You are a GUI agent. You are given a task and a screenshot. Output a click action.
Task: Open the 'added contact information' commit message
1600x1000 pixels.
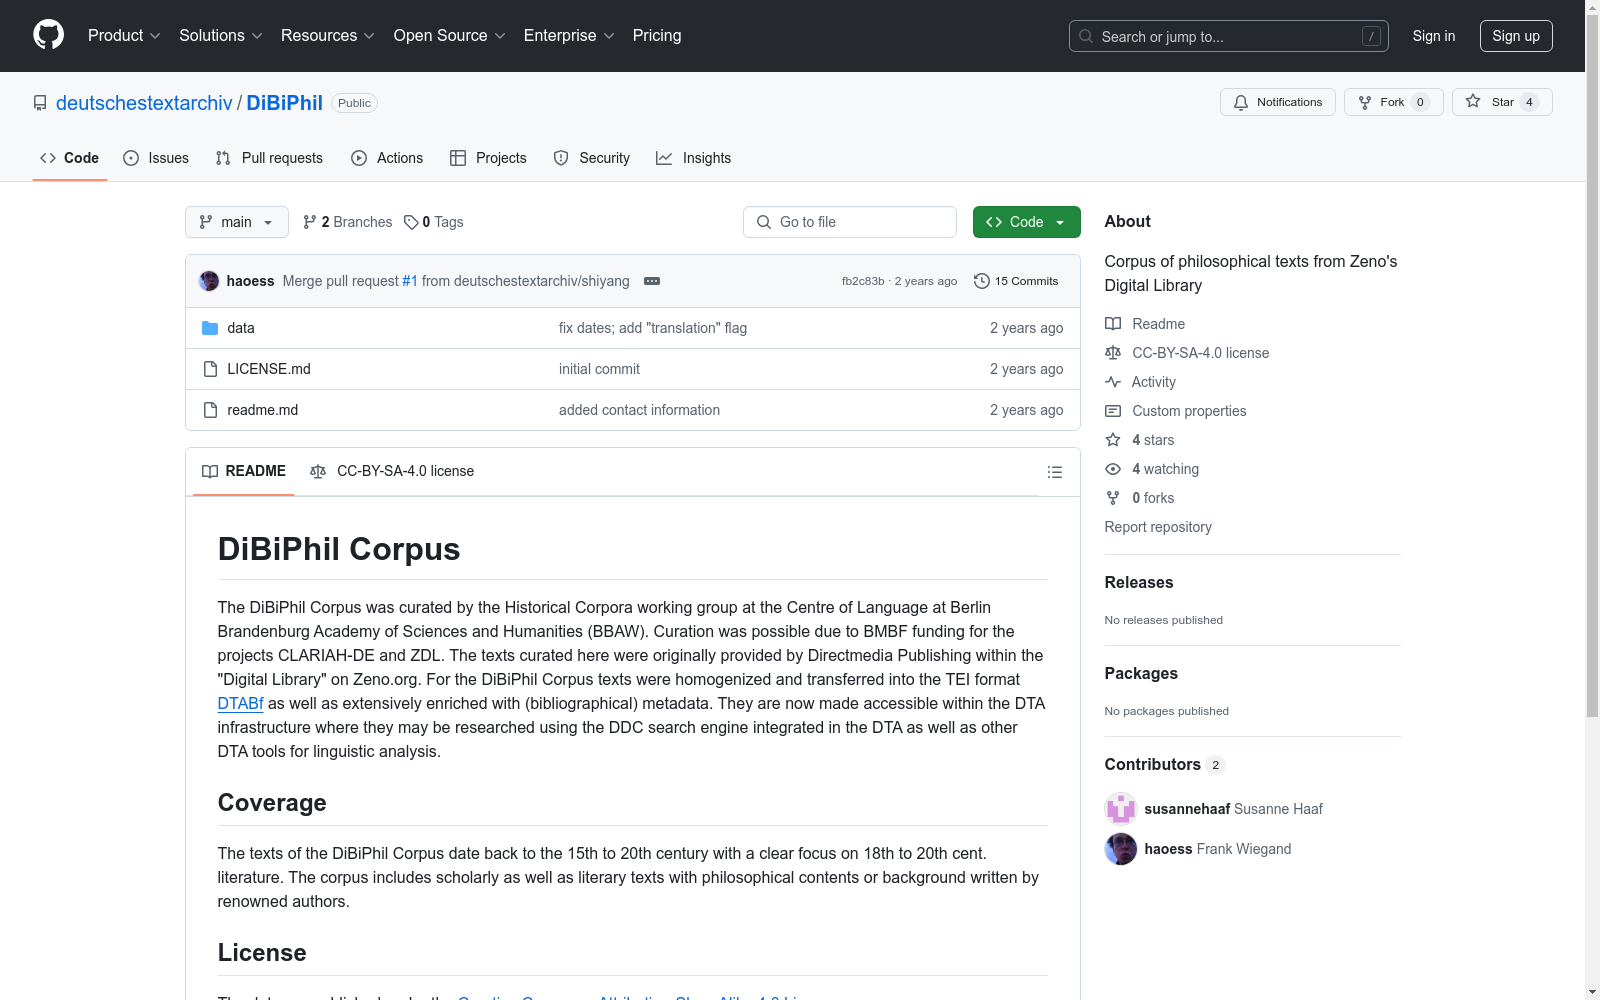(639, 410)
